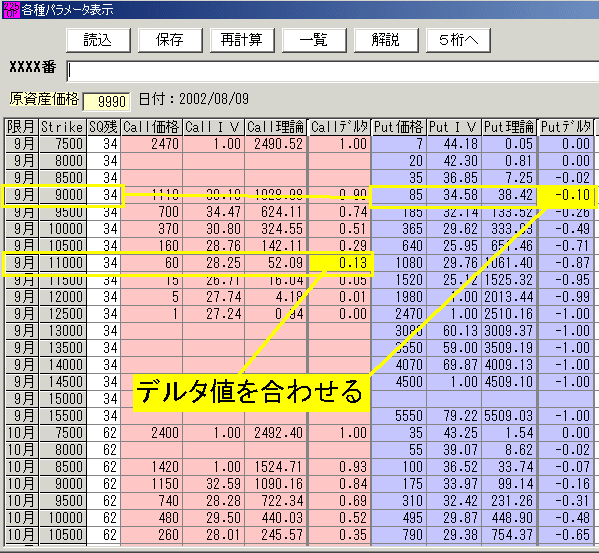This screenshot has width=599, height=553.
Task: Select Call price 480 in 10月 10000 row
Action: (151, 518)
